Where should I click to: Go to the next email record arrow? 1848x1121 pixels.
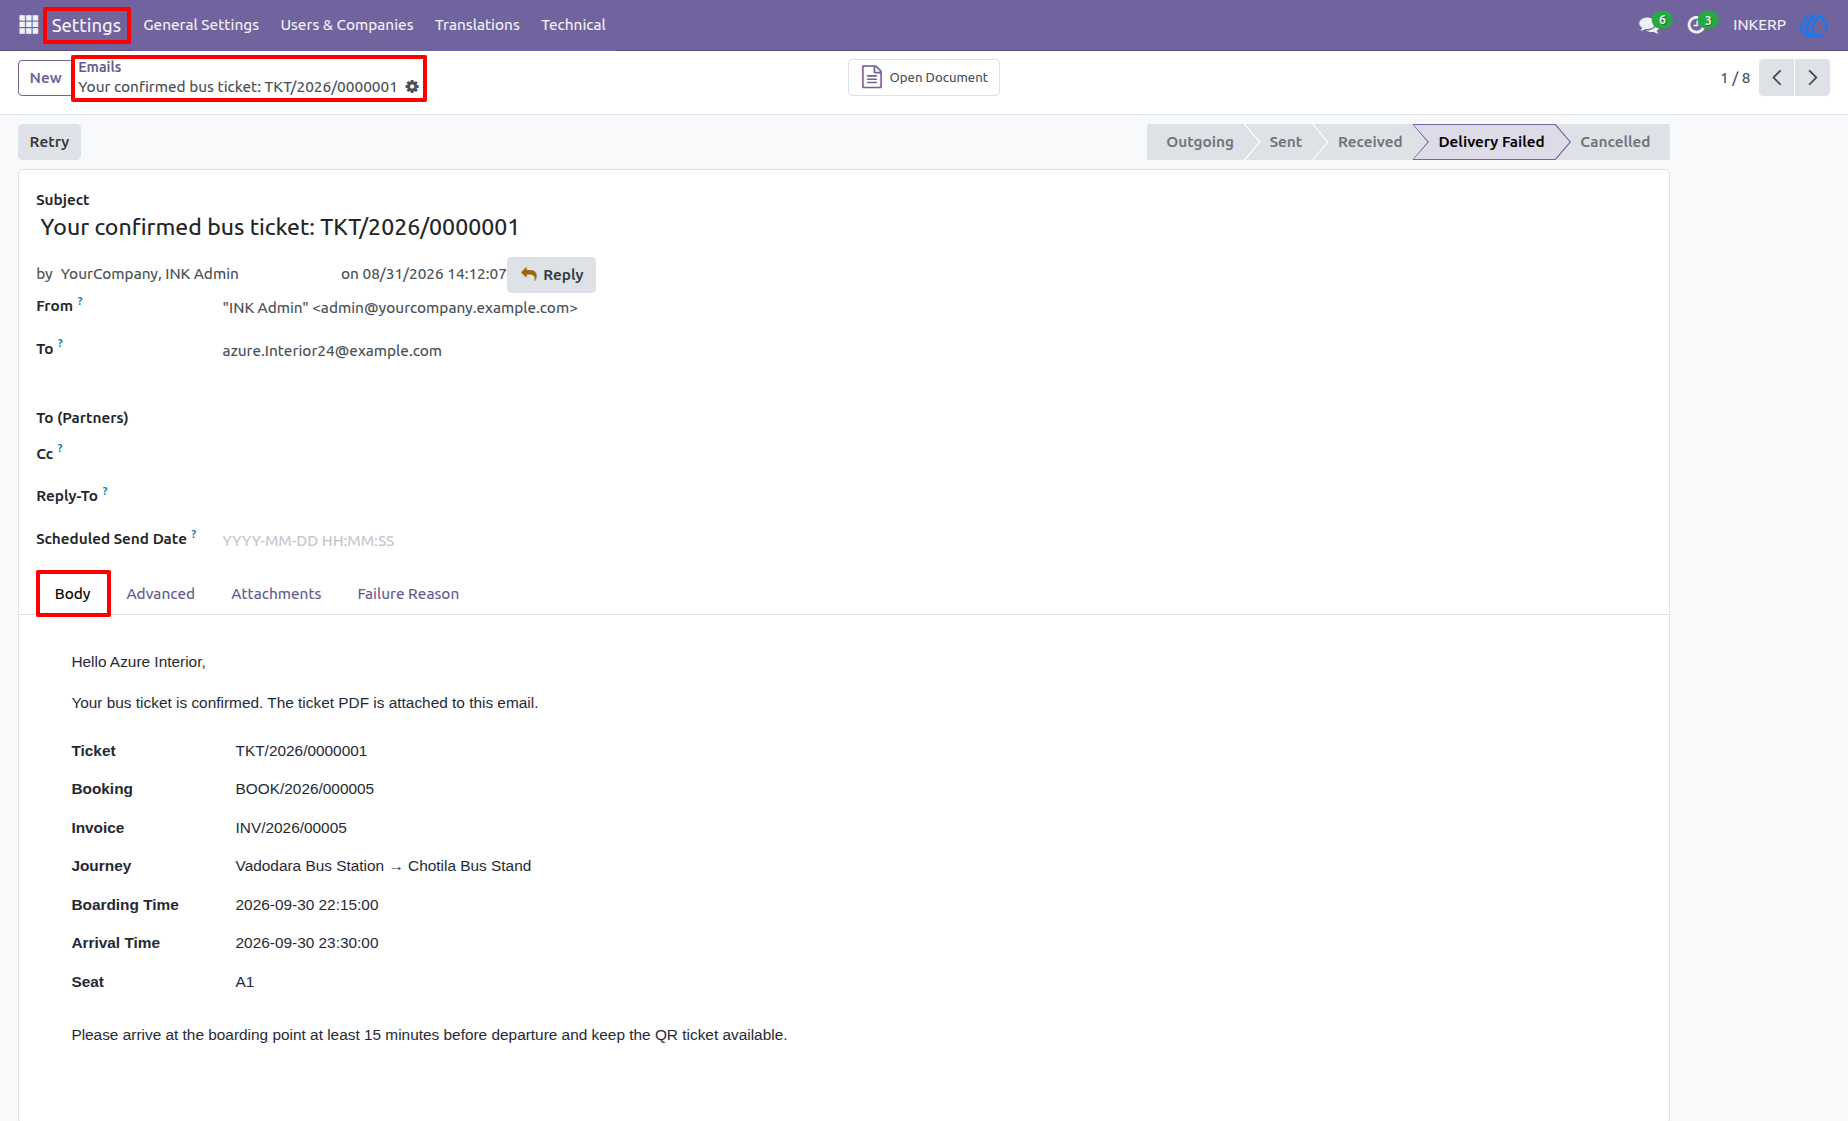coord(1812,78)
